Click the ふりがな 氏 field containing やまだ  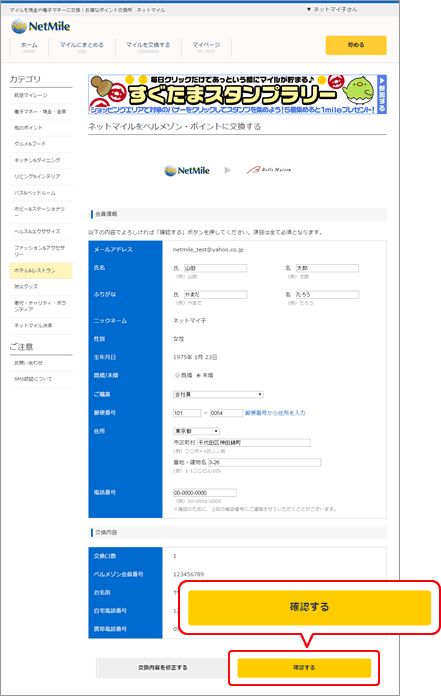(x=216, y=295)
